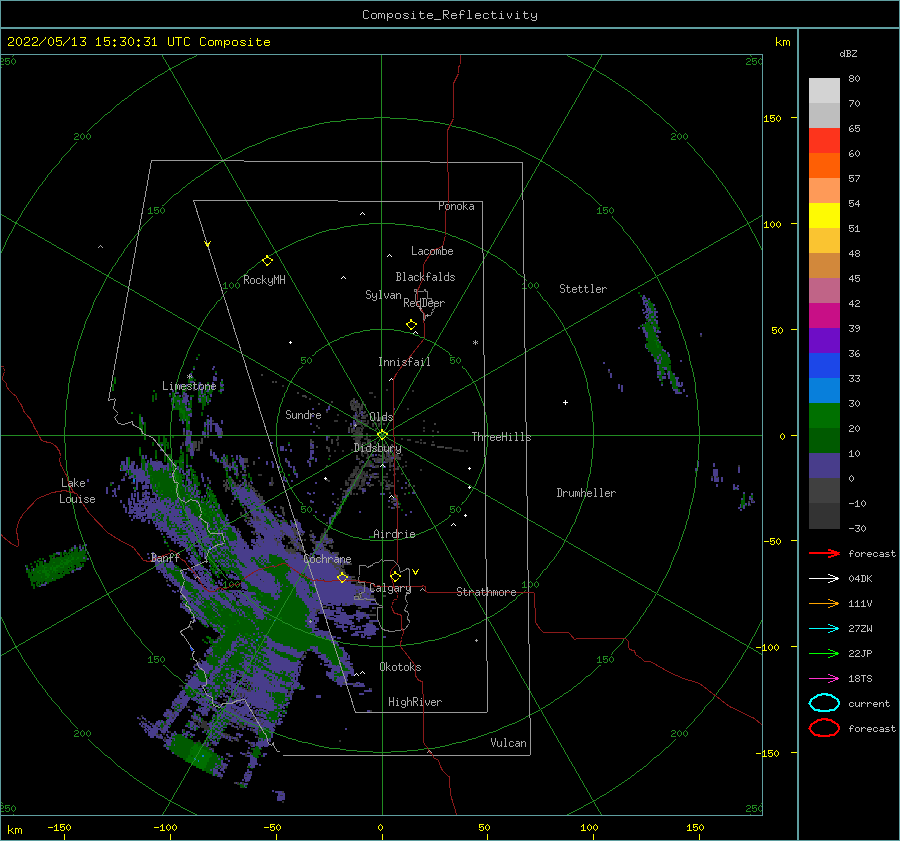The image size is (900, 841).
Task: Click the 65 dBZ red color swatch
Action: (x=824, y=141)
